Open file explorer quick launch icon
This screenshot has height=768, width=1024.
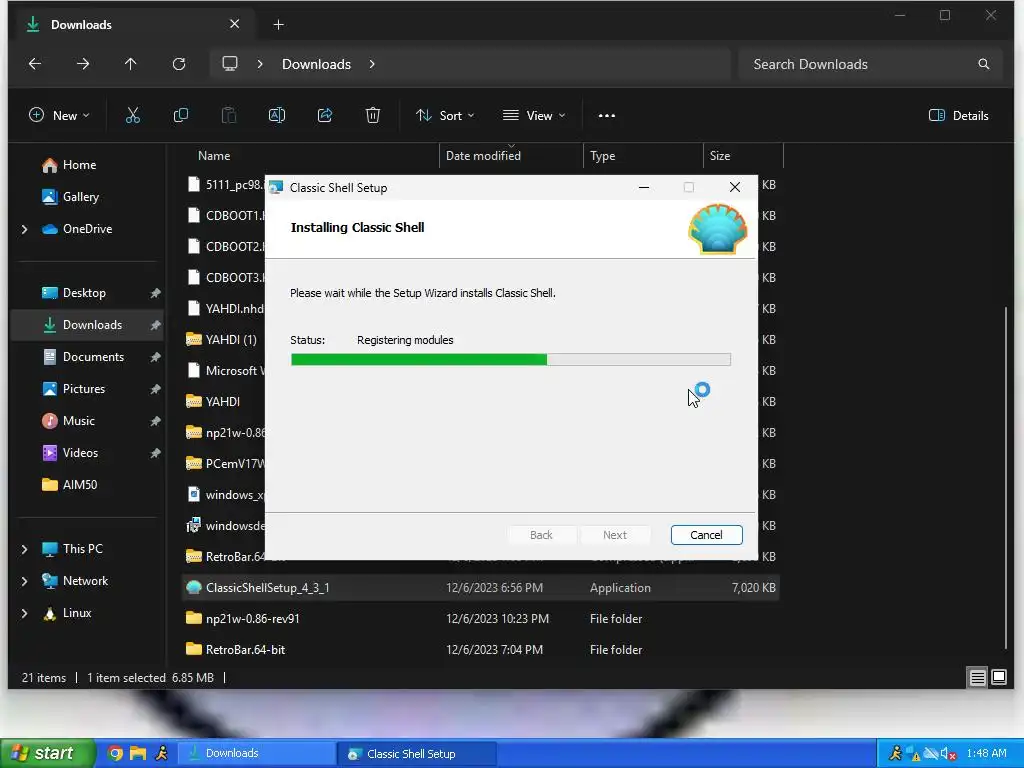pos(138,753)
